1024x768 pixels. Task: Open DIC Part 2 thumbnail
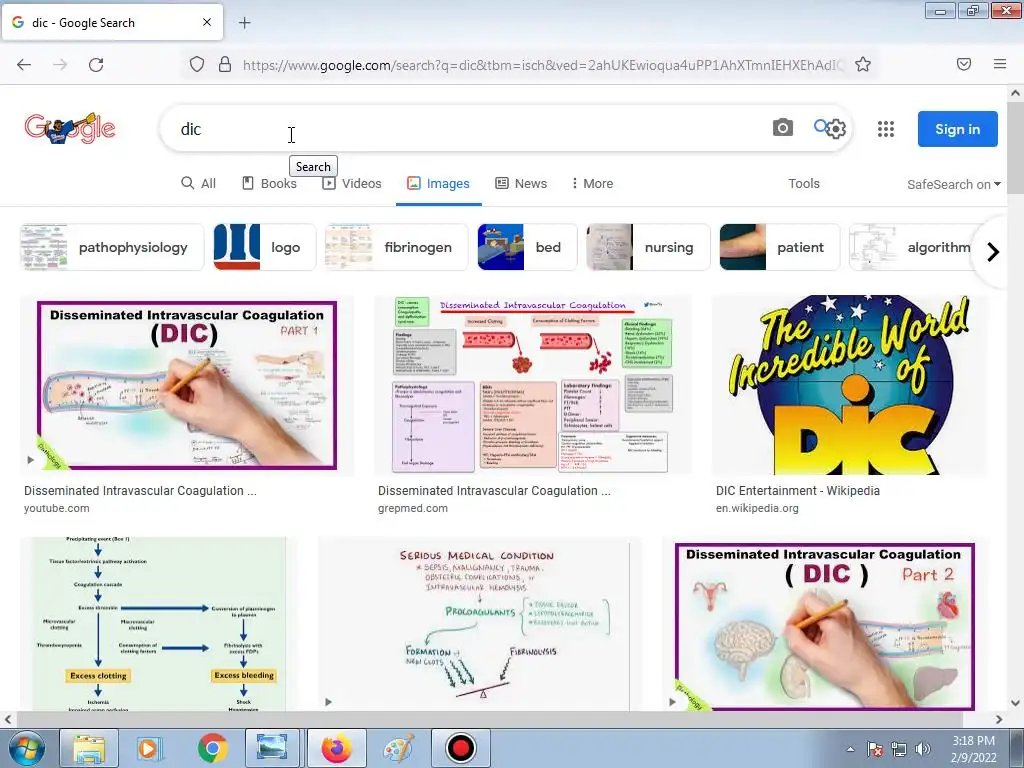[825, 624]
